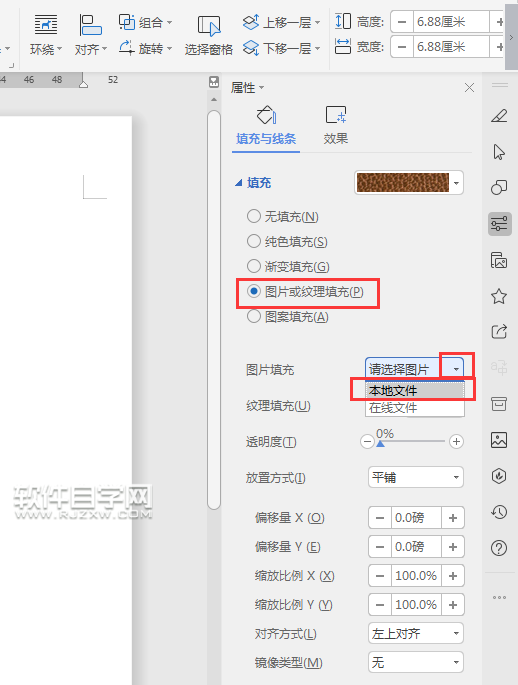
Task: Close the 属性 properties panel
Action: coord(470,88)
